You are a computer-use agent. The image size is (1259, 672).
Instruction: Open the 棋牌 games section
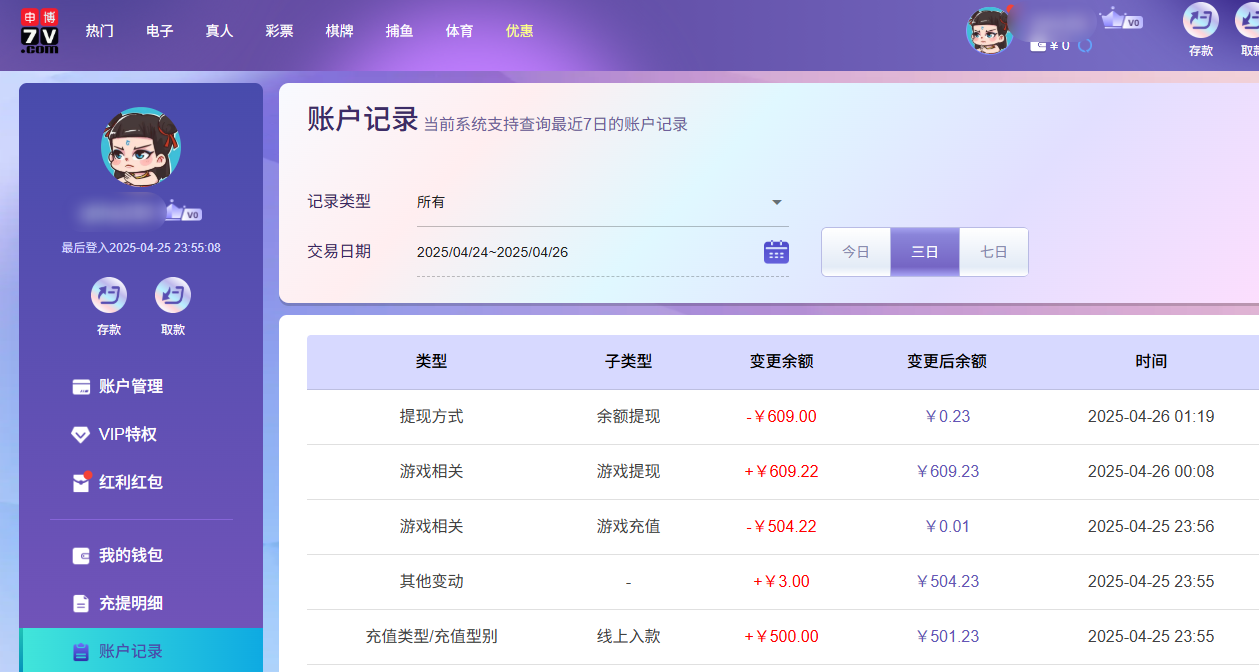(x=339, y=30)
